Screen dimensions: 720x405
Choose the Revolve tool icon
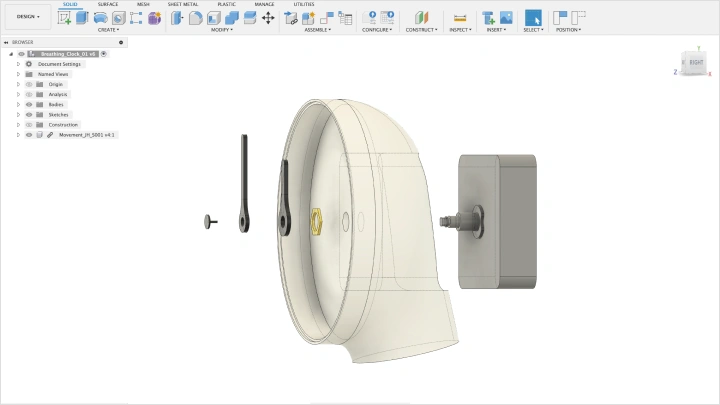point(101,18)
